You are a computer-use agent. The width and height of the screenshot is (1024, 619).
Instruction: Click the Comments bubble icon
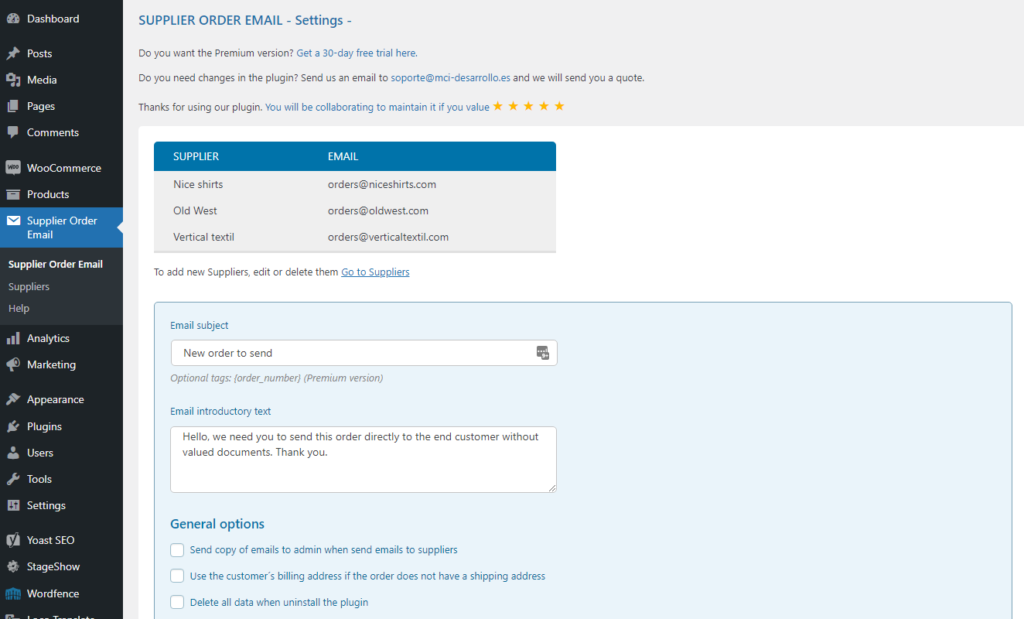click(13, 132)
